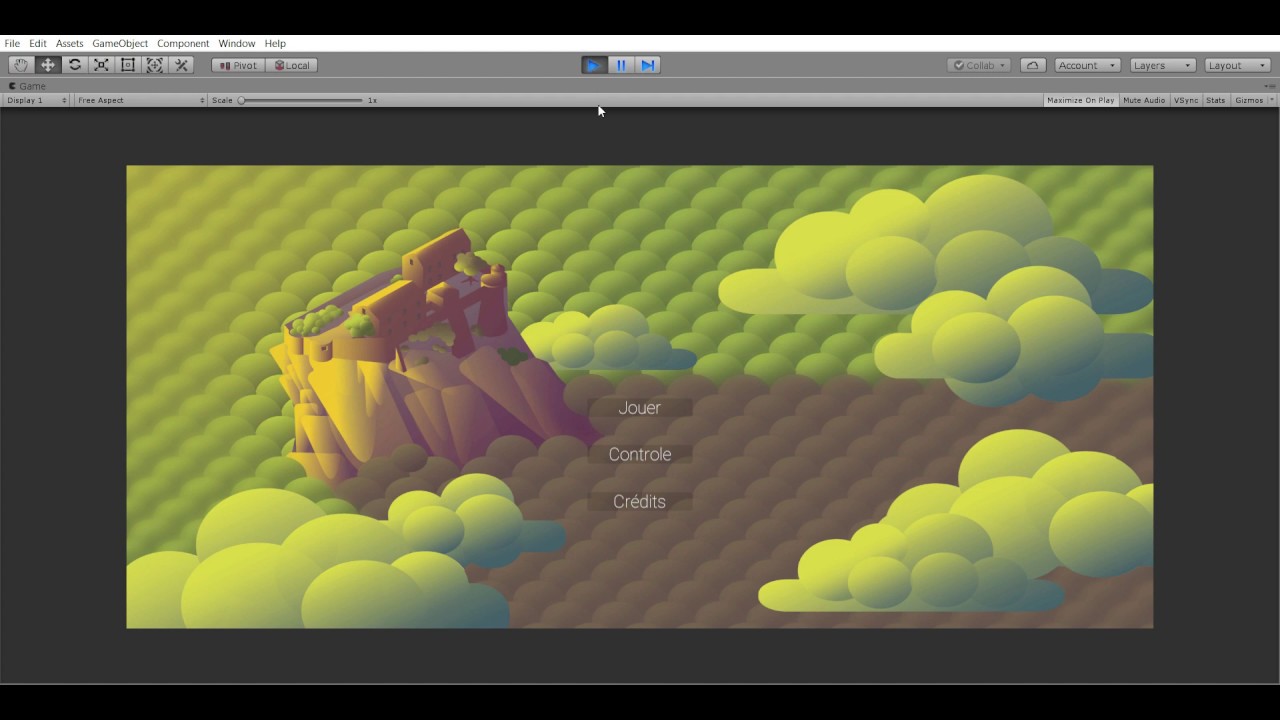The height and width of the screenshot is (720, 1280).
Task: Open the Window menu
Action: 237,44
